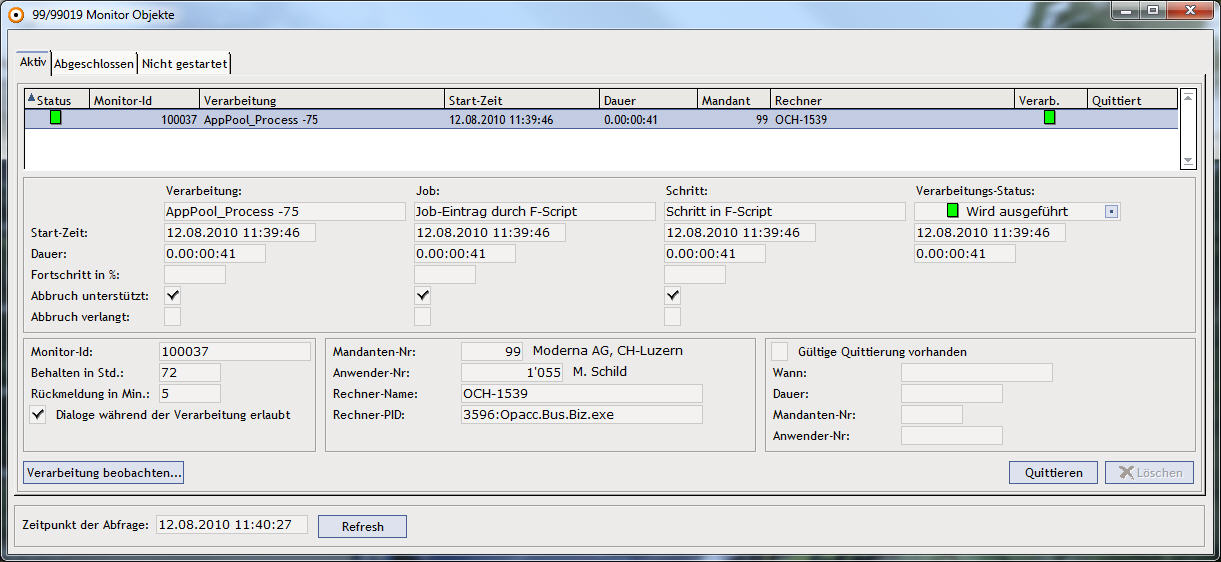Click M. Schild user name text
The height and width of the screenshot is (562, 1221).
600,372
